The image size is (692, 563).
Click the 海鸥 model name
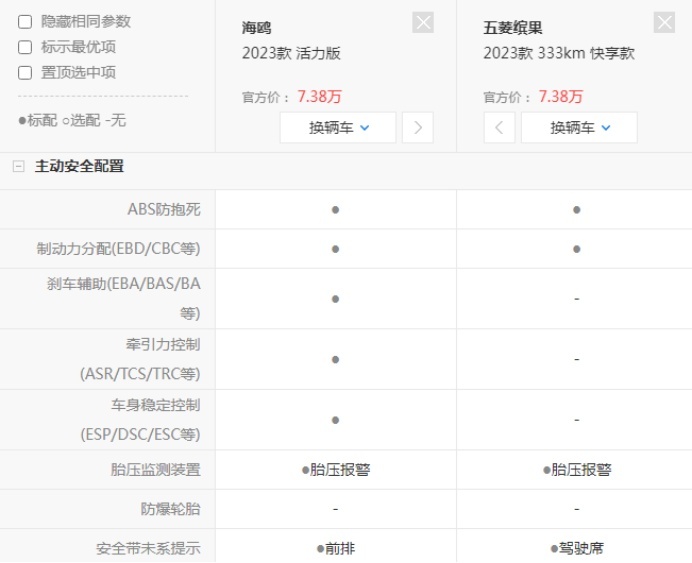(256, 28)
